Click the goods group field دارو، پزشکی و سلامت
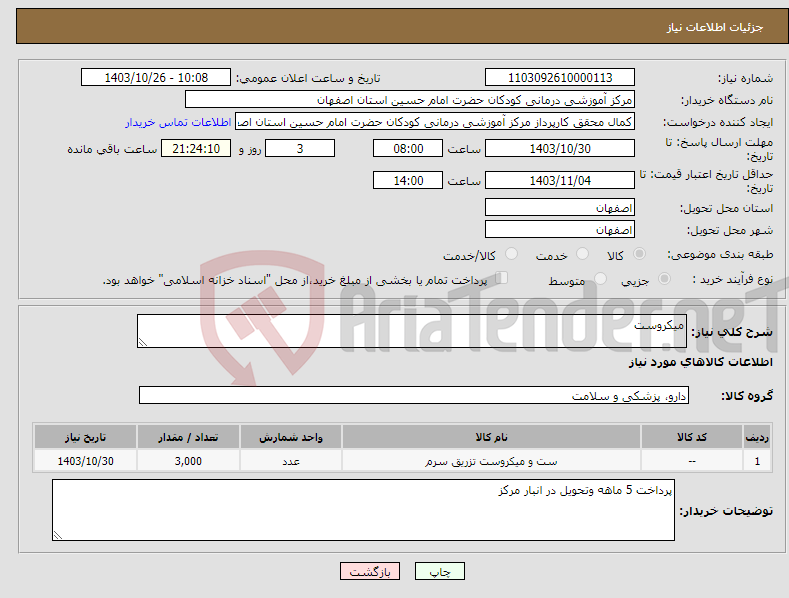Screen dimensions: 789x598 [414, 395]
